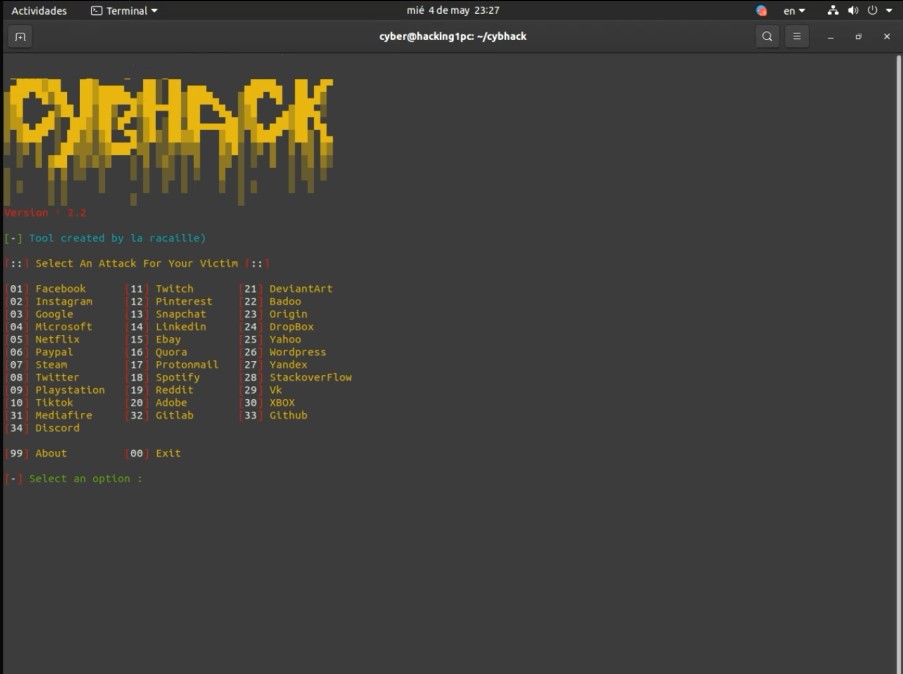Minimize the terminal window
903x674 pixels.
(x=830, y=37)
